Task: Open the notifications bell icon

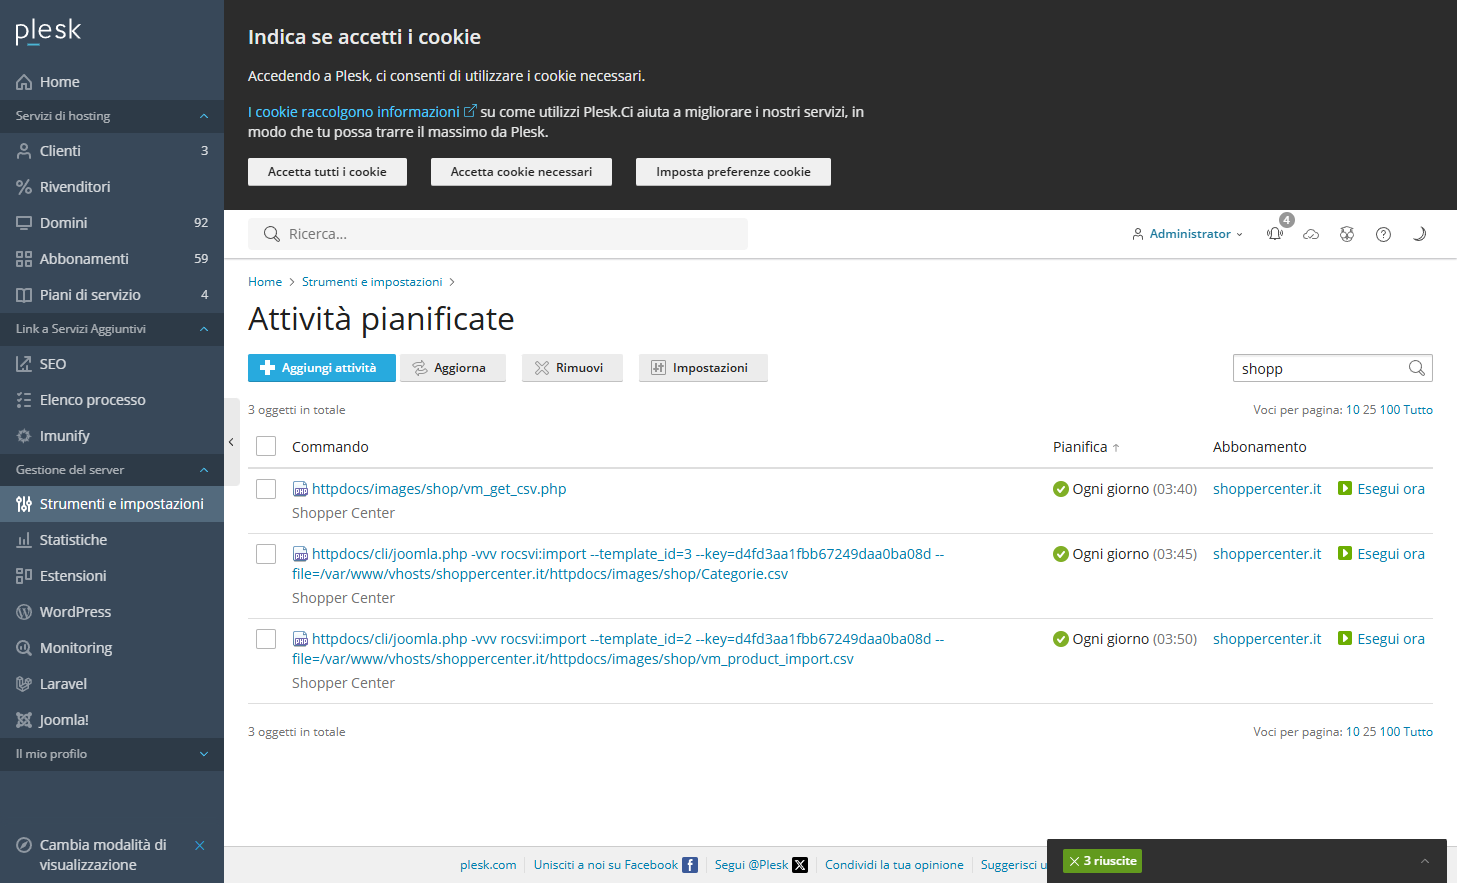Action: [1275, 234]
